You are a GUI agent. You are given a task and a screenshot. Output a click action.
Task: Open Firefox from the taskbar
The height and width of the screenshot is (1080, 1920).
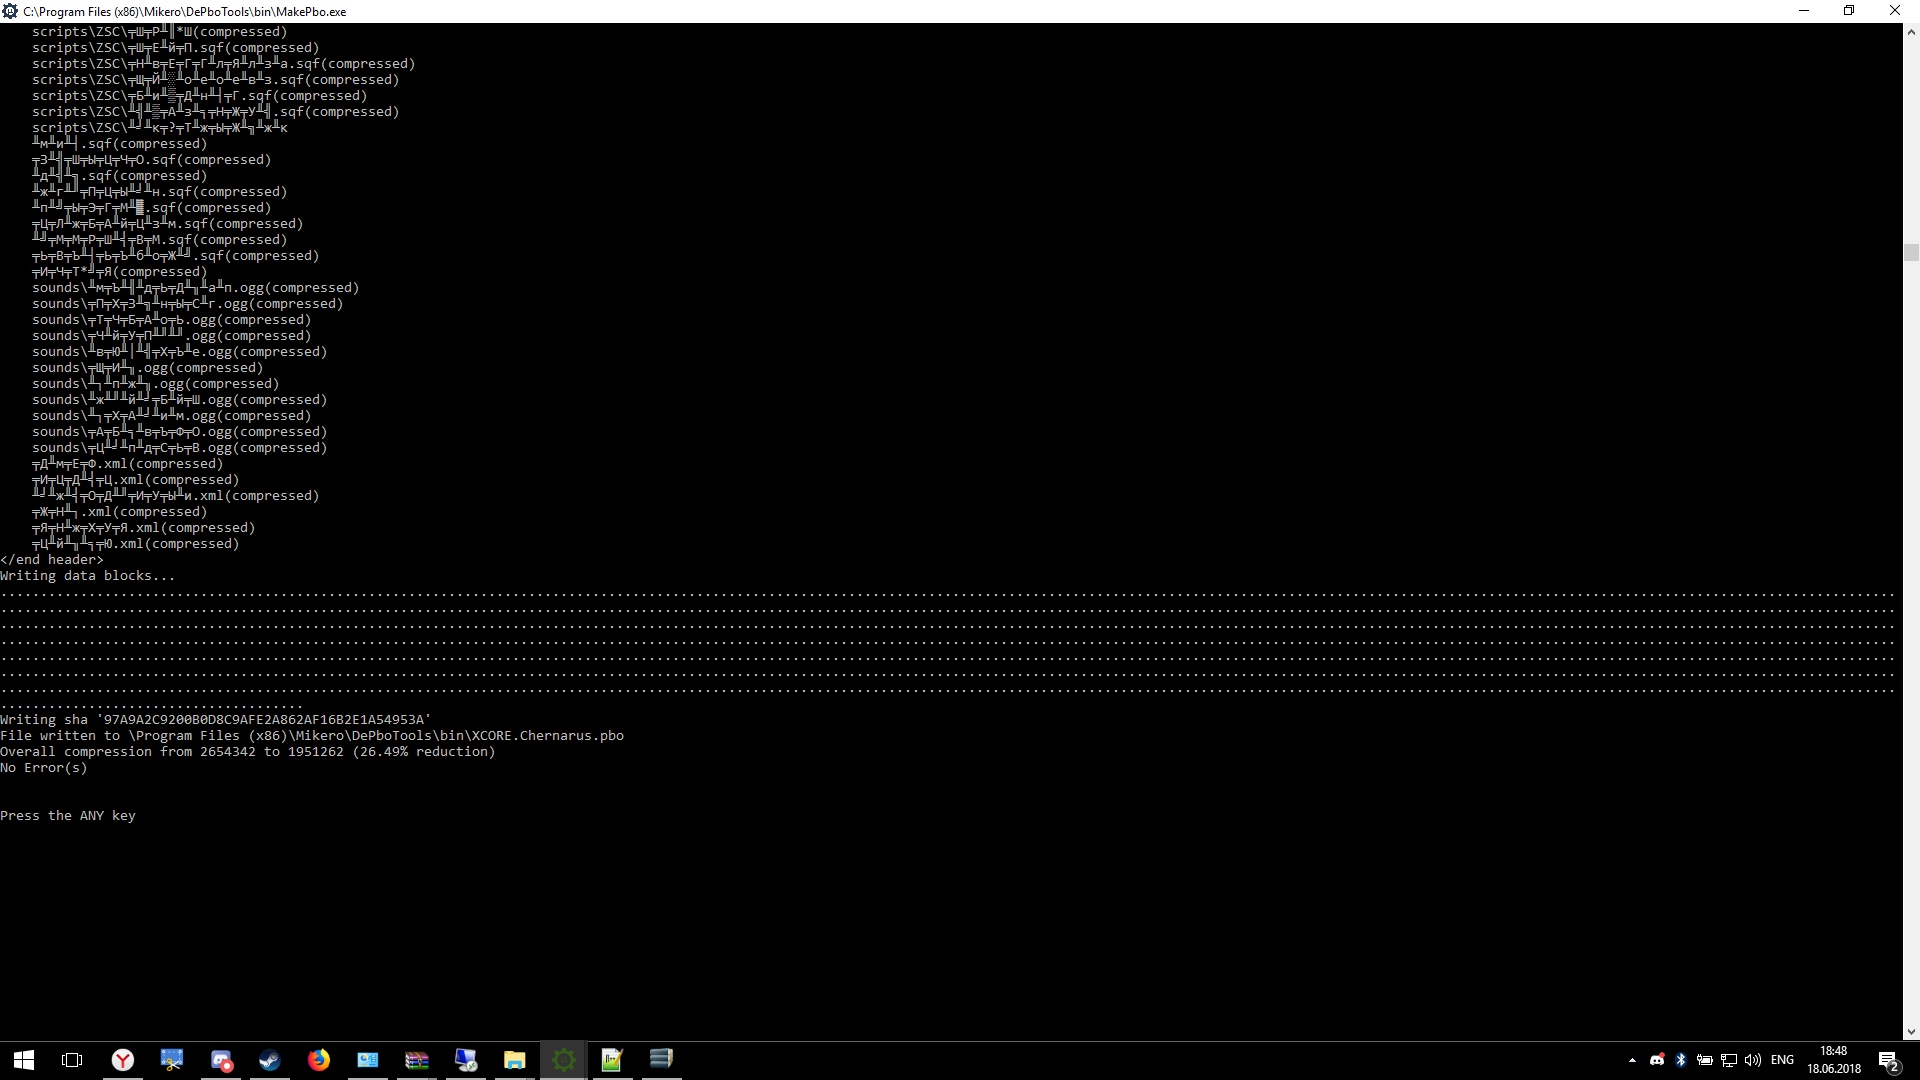[319, 1060]
